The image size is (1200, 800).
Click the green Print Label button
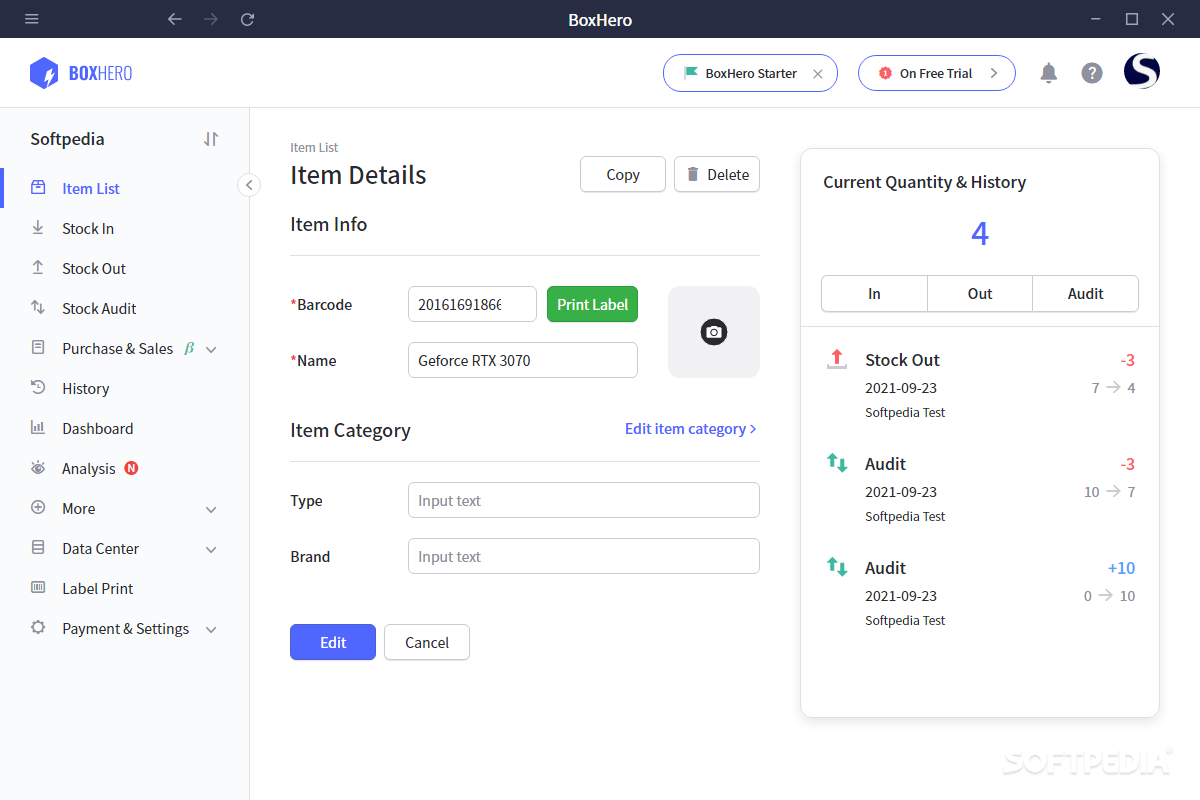[592, 304]
